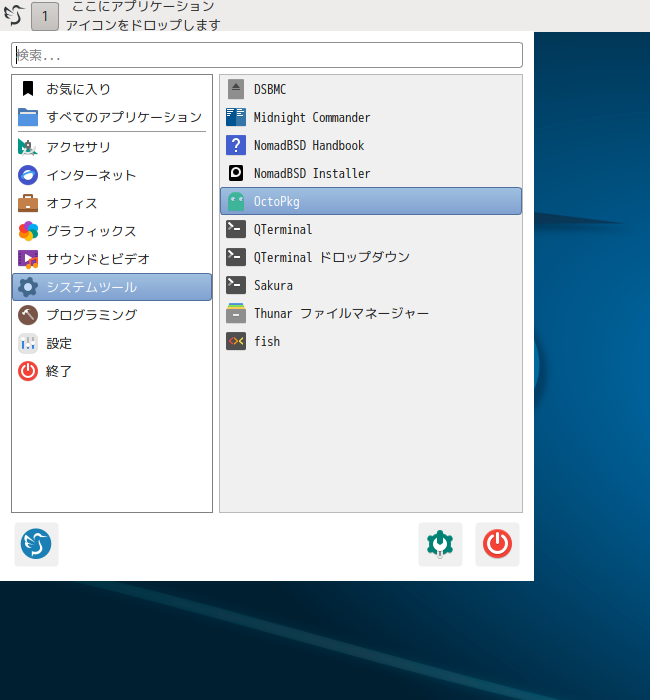The width and height of the screenshot is (650, 700).
Task: Open the インターネット category
Action: coord(91,175)
